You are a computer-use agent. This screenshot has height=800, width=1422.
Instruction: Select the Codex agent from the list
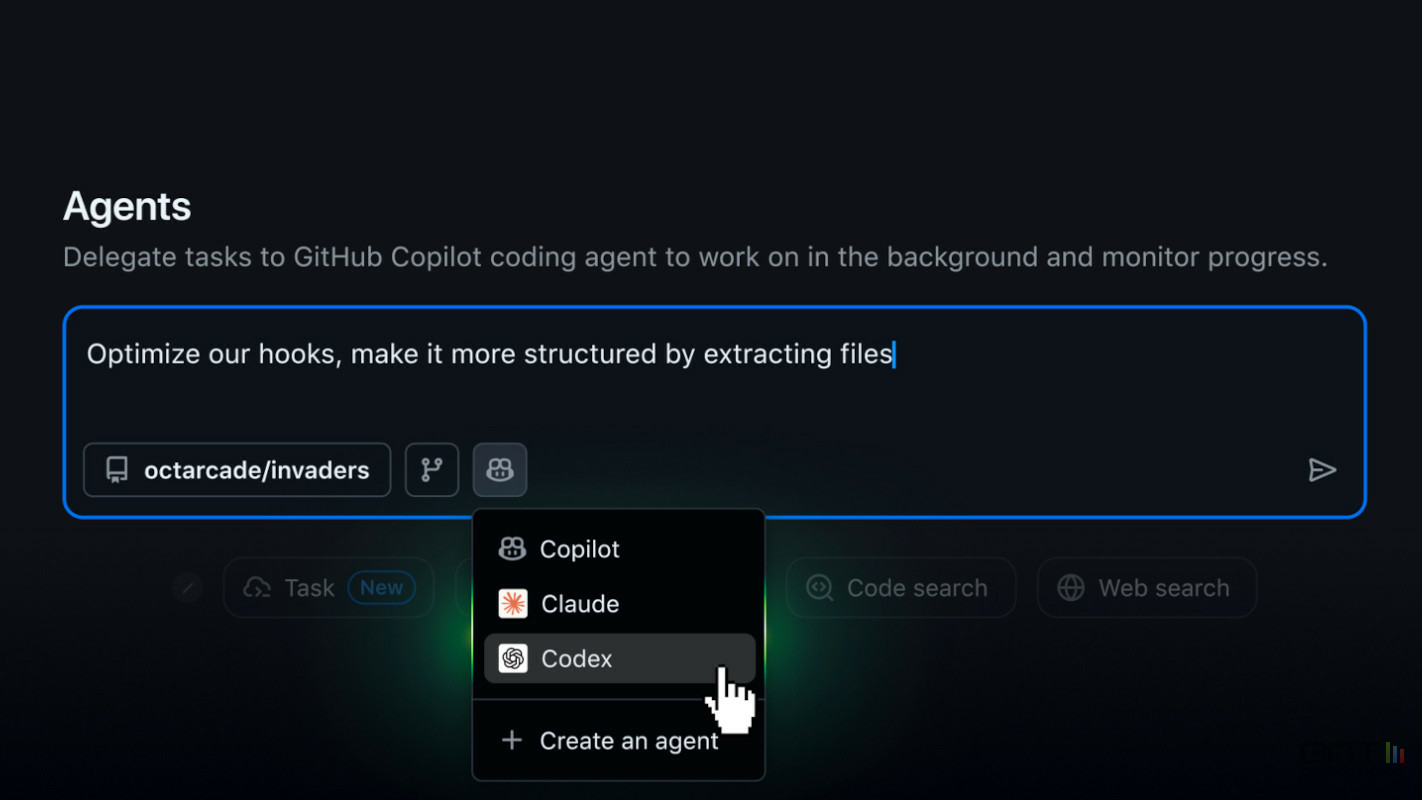pos(619,658)
